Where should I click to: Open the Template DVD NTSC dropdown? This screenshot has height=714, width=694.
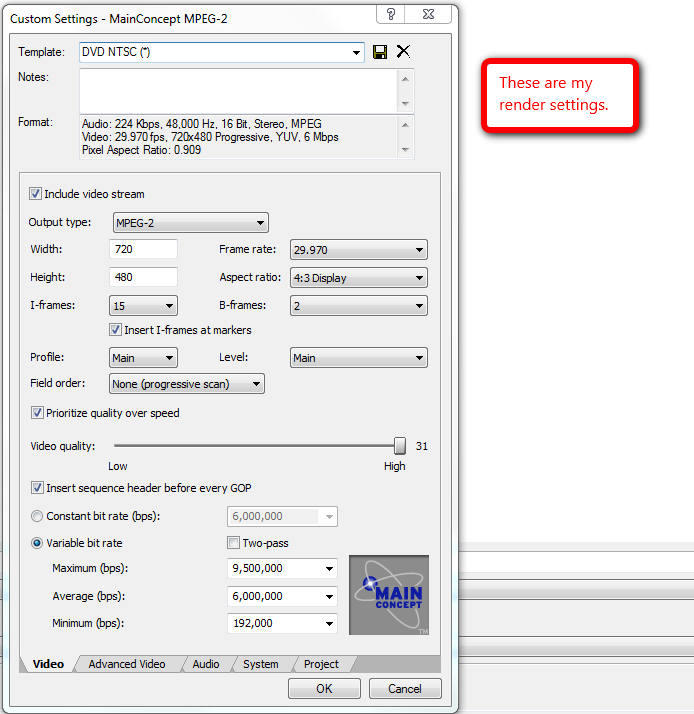coord(220,52)
